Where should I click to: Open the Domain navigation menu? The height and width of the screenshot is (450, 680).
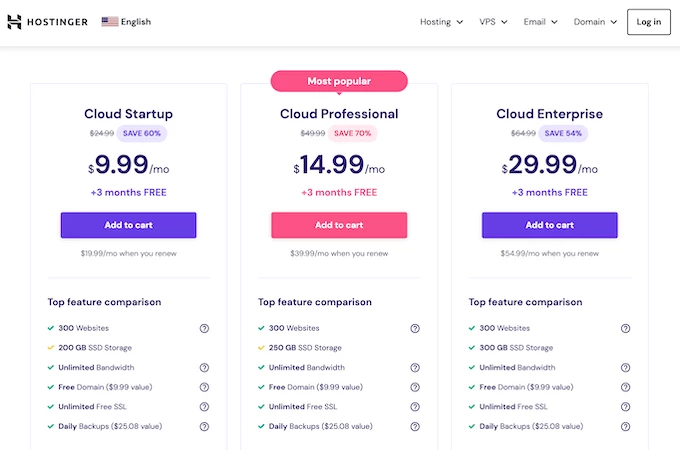(595, 22)
